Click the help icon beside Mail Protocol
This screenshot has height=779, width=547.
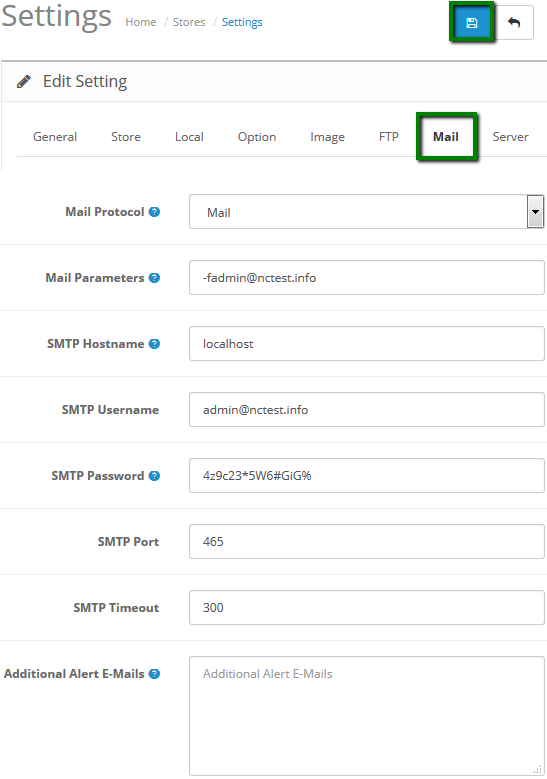click(155, 212)
